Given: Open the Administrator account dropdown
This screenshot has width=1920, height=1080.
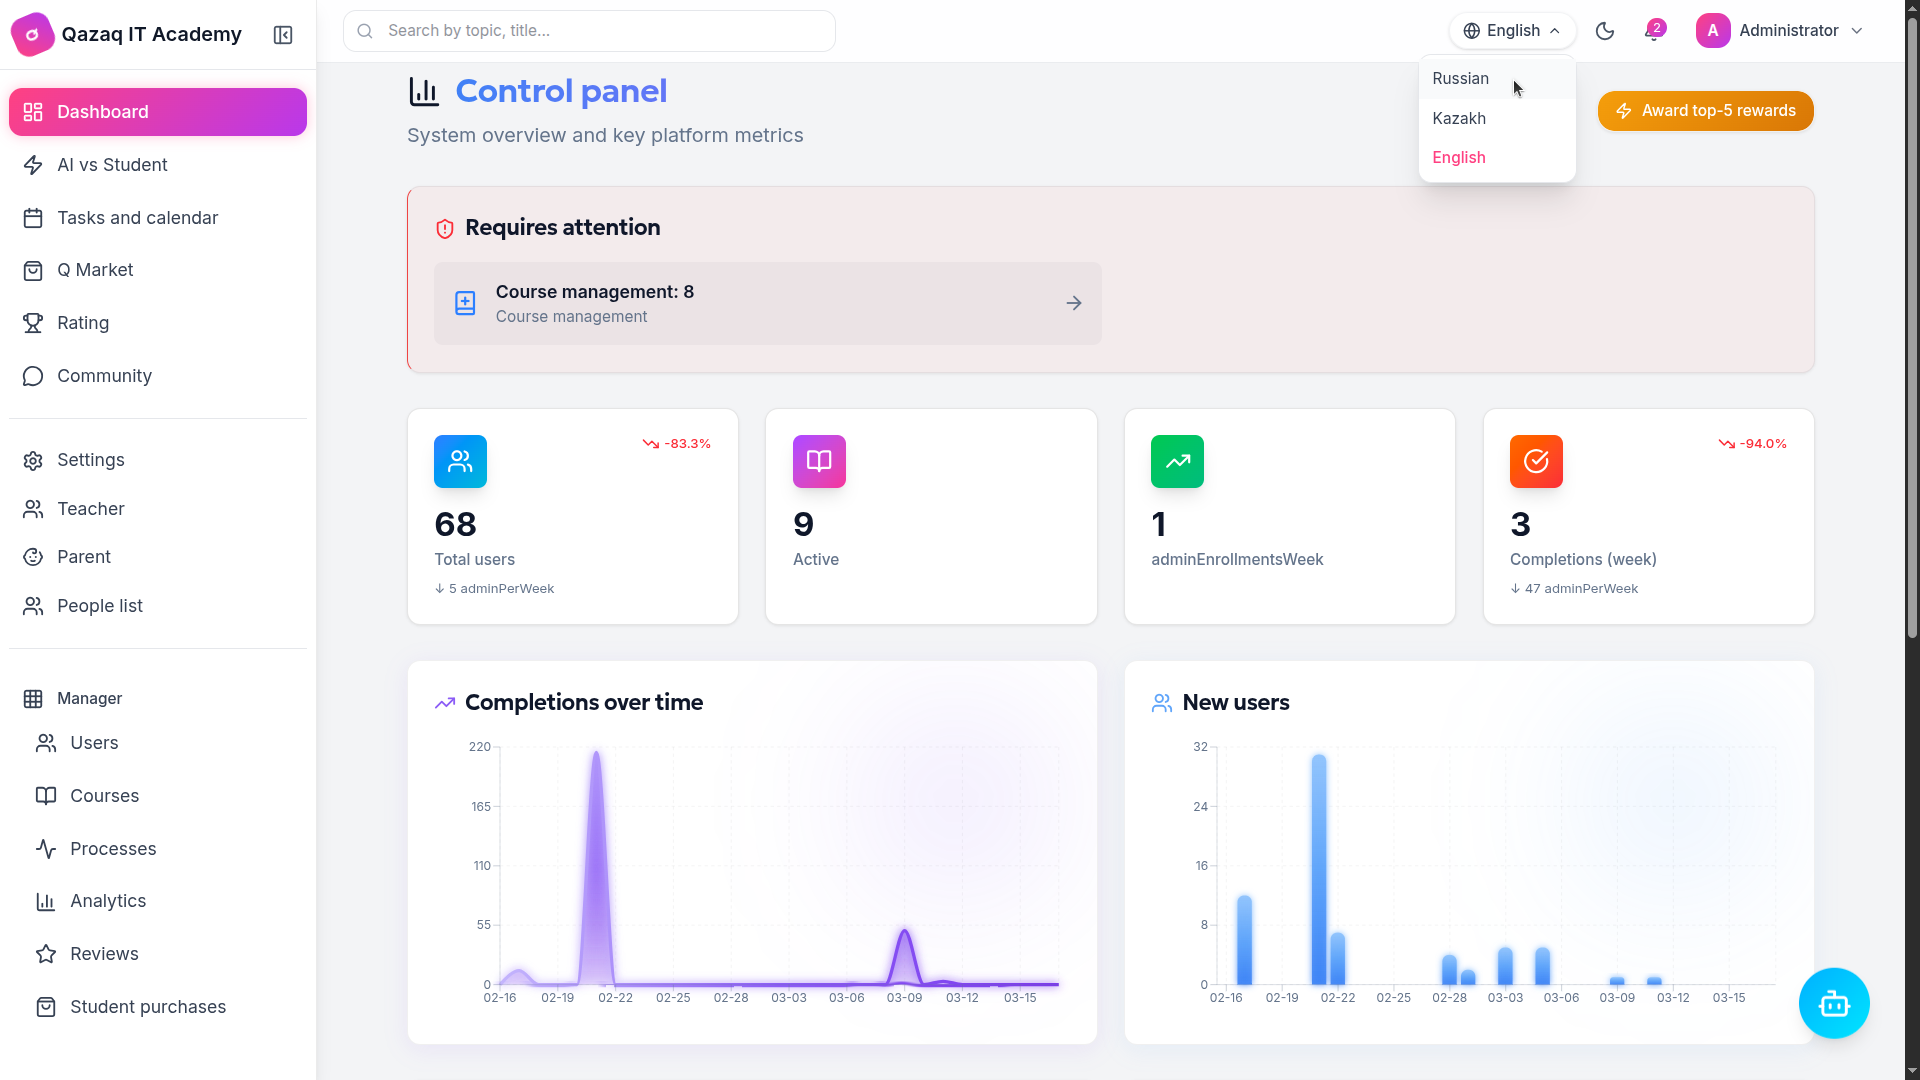Looking at the screenshot, I should point(1780,30).
